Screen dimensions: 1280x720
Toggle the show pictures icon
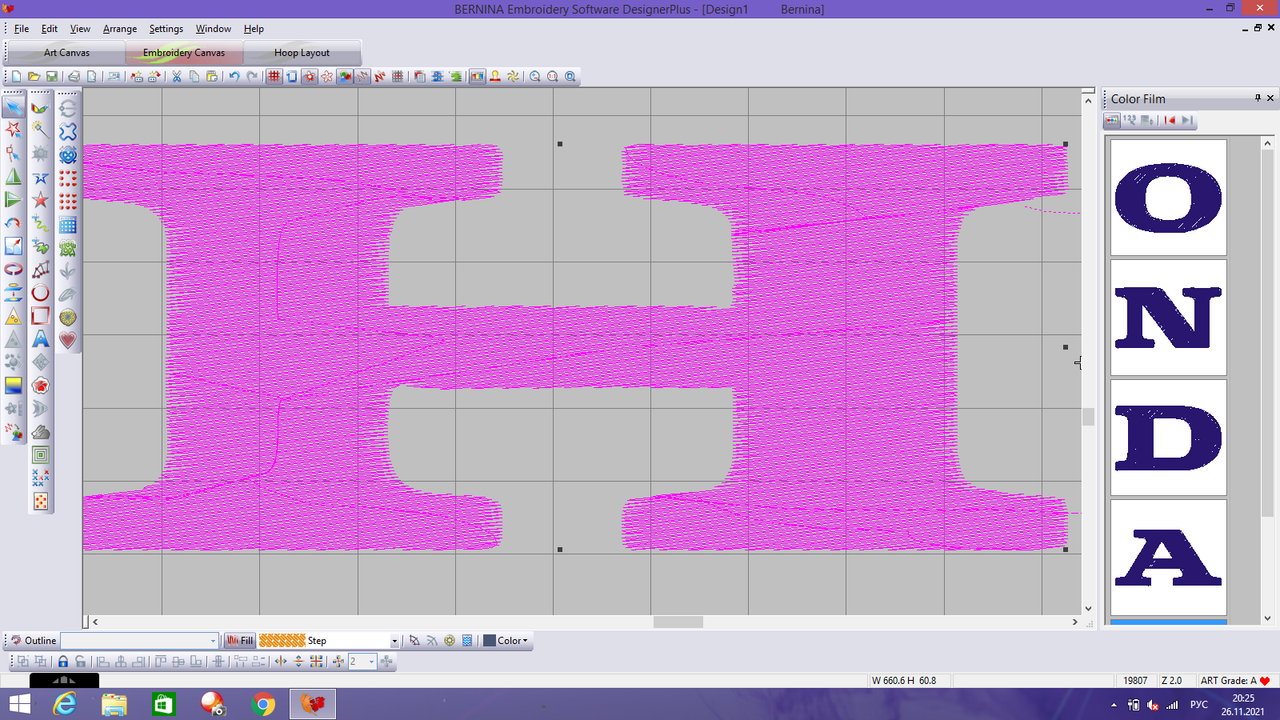[344, 76]
